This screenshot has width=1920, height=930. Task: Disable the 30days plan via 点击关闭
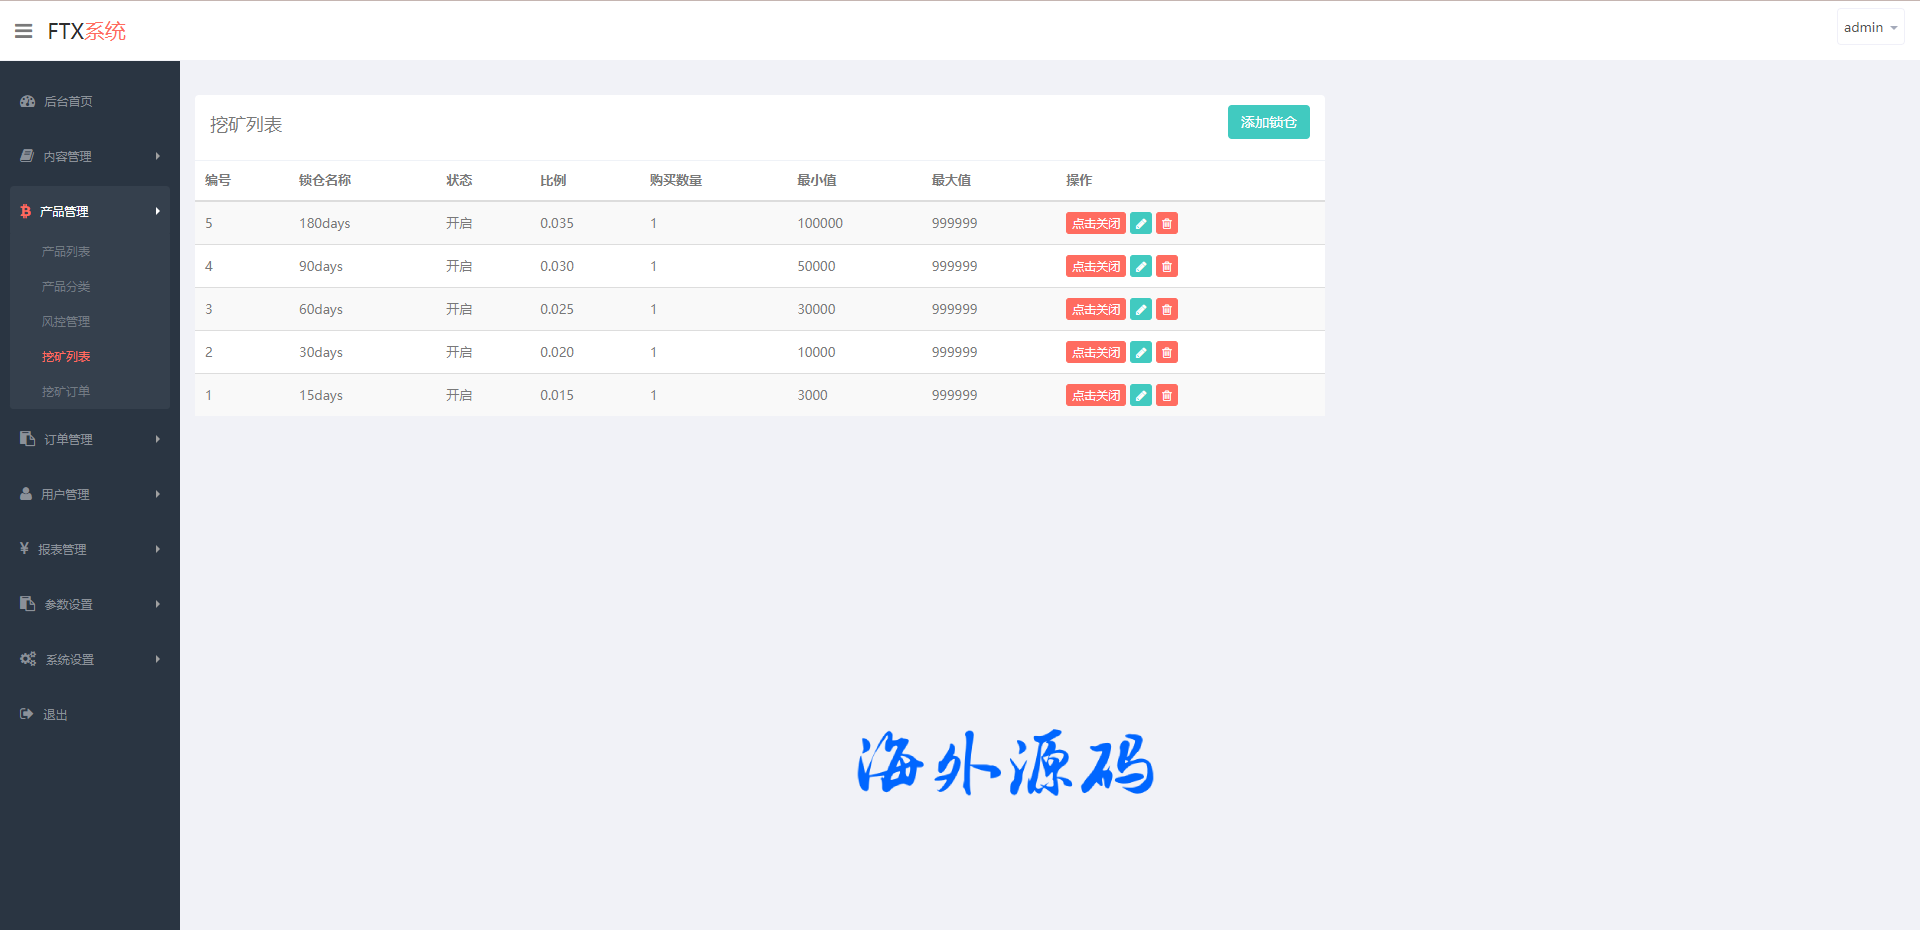click(1095, 352)
